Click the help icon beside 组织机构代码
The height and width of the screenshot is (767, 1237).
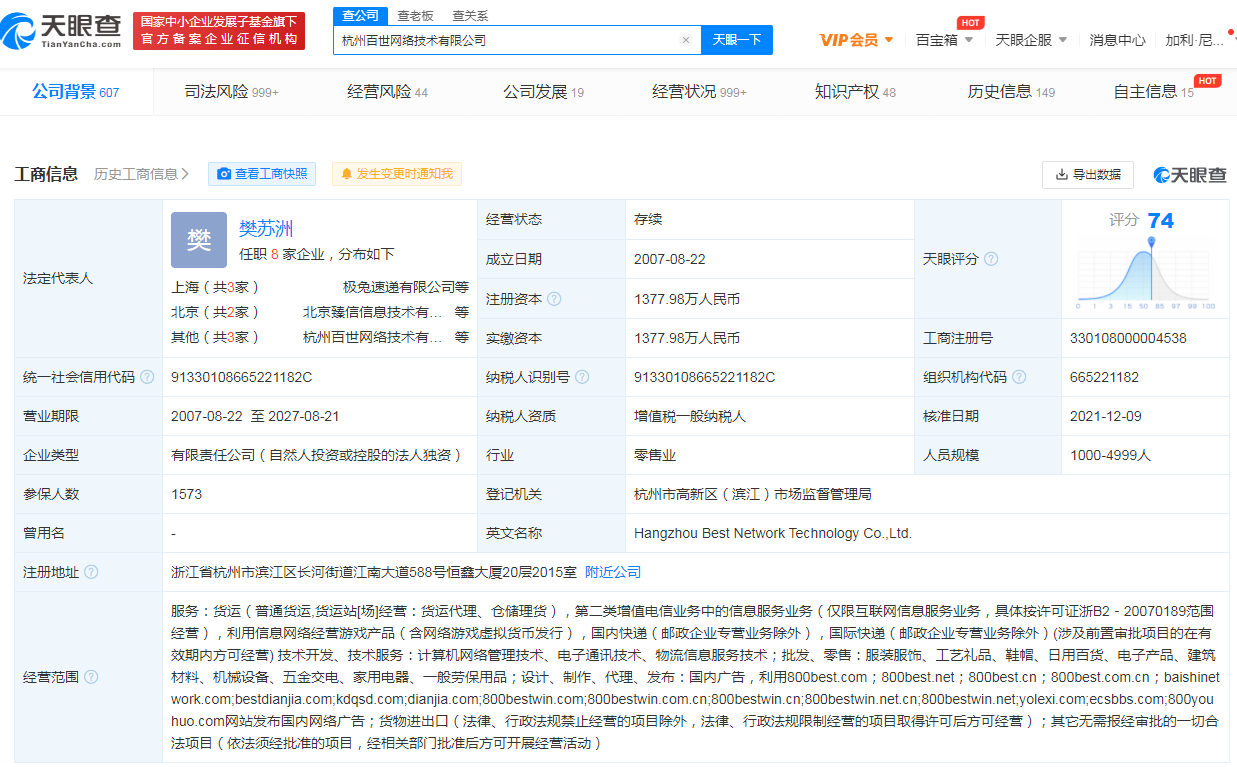1019,377
